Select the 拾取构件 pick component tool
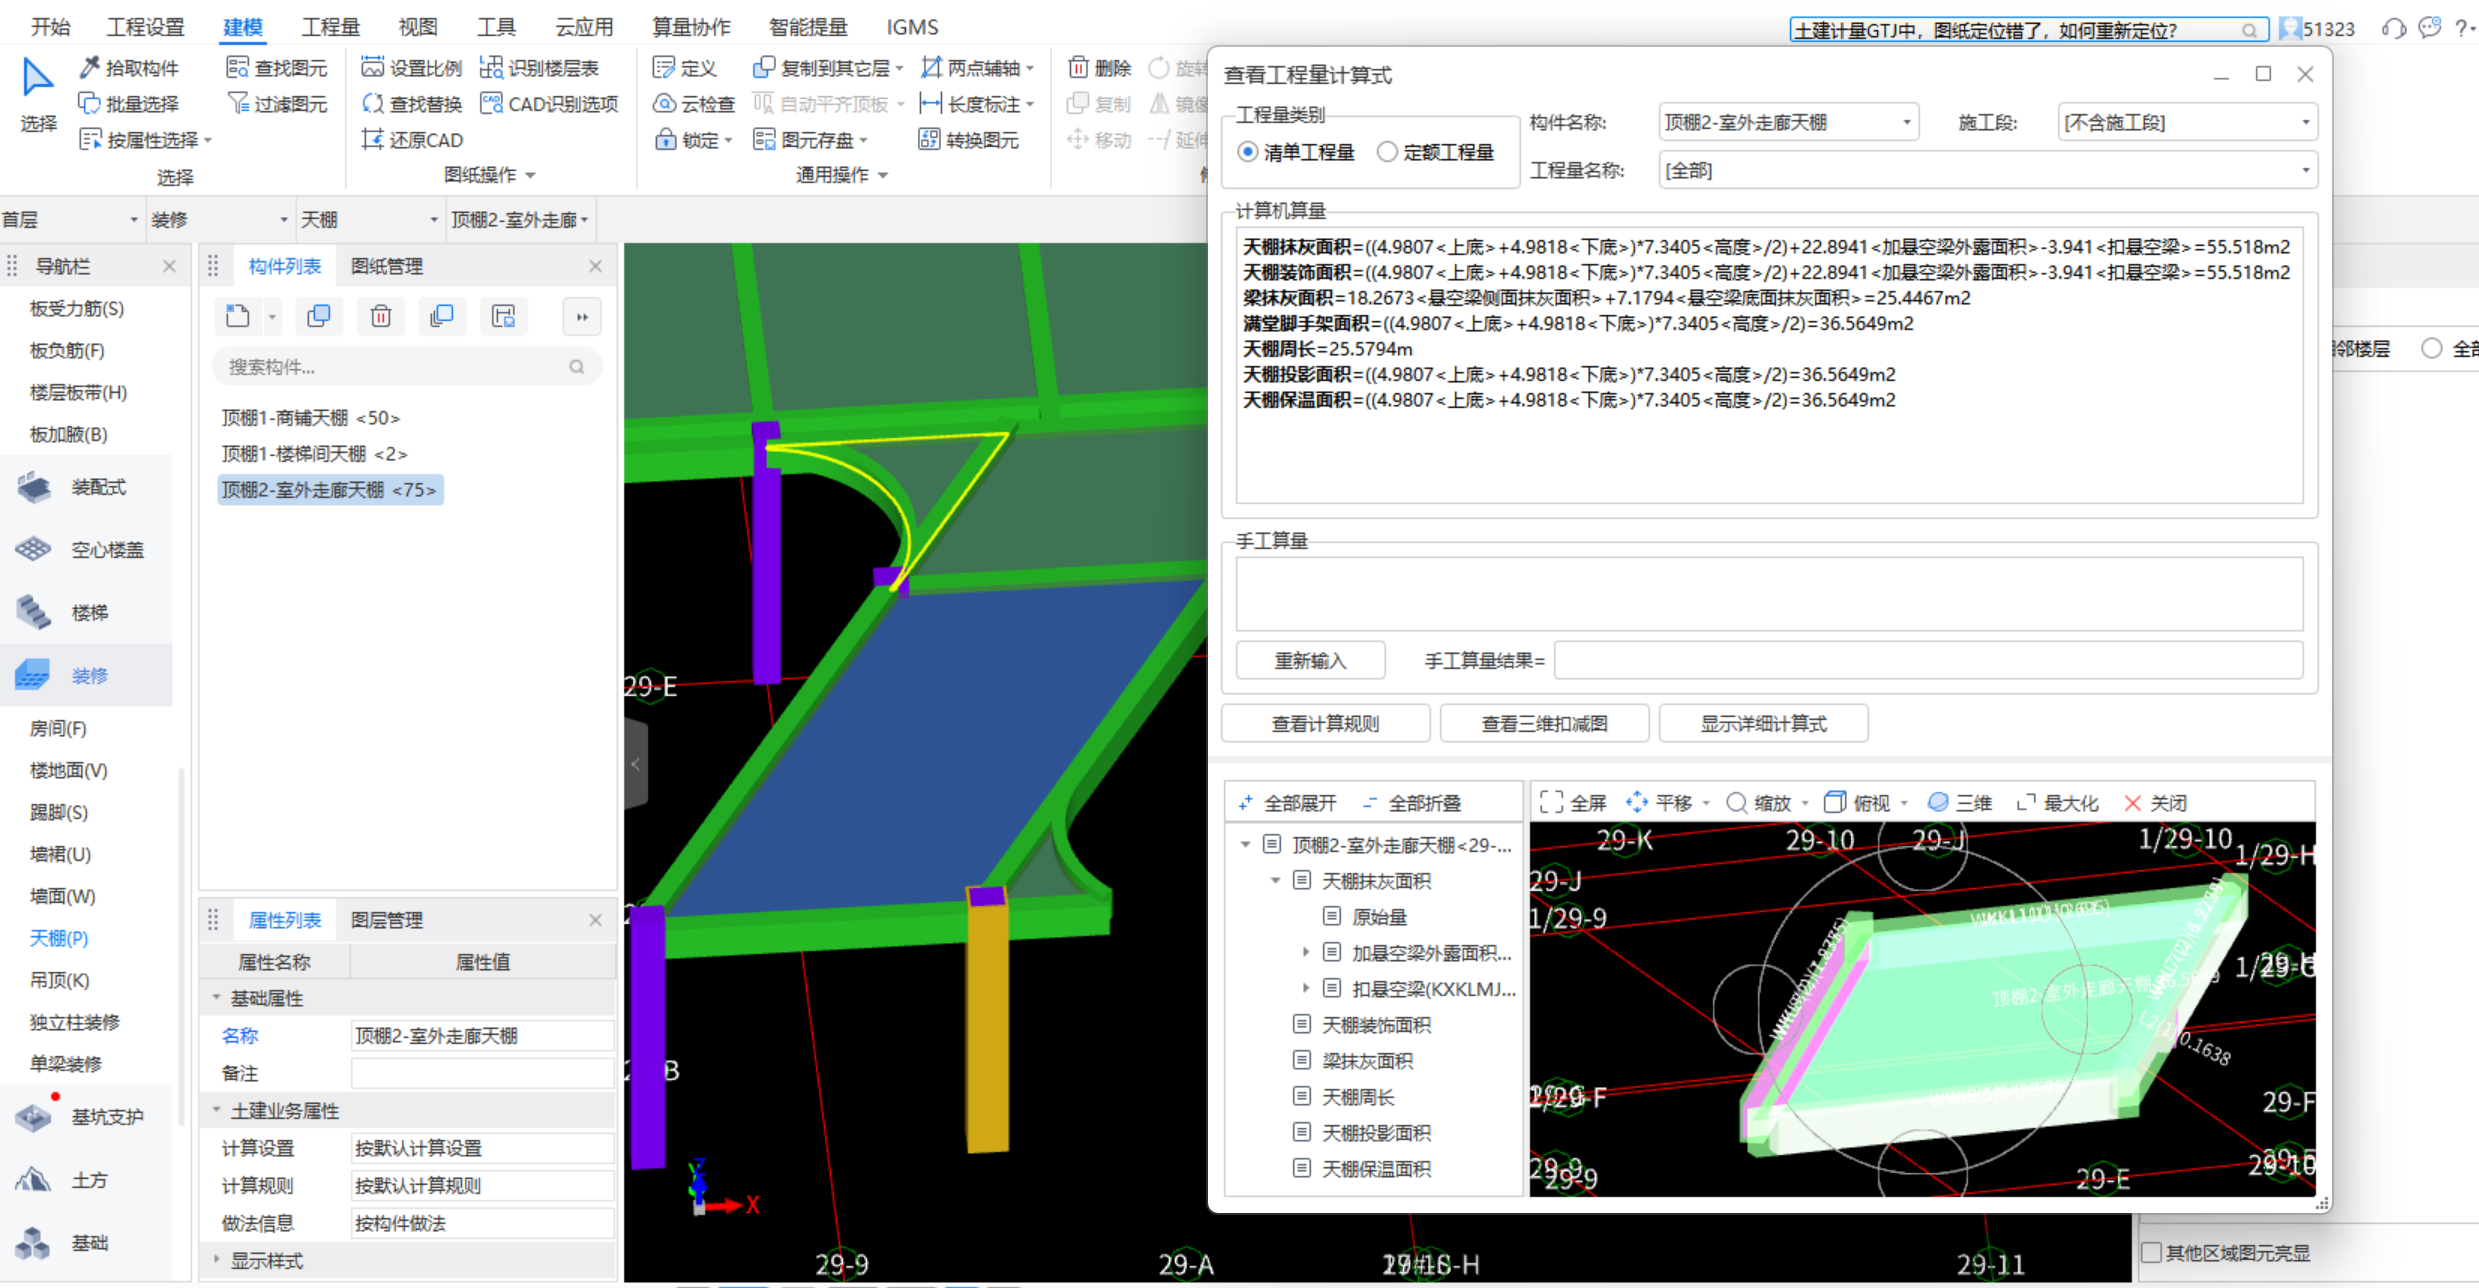2479x1288 pixels. [129, 67]
